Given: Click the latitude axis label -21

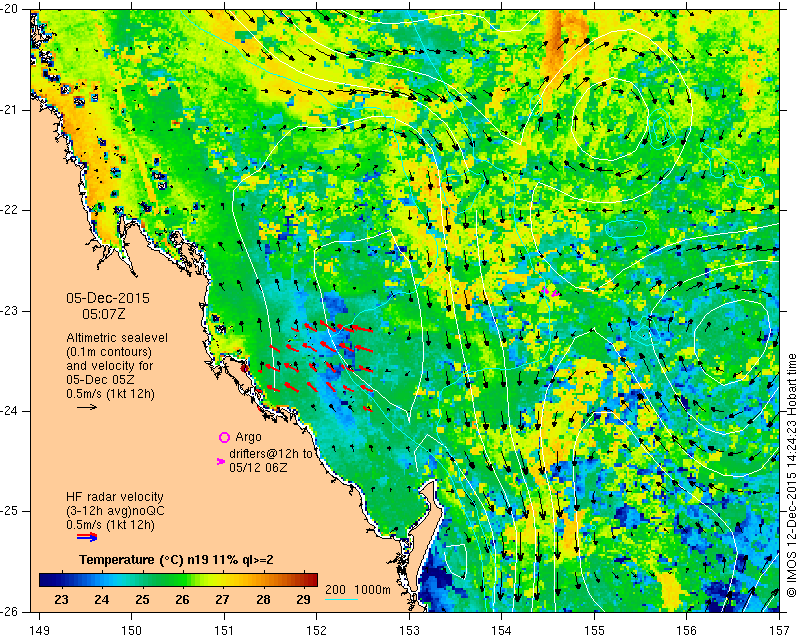Looking at the screenshot, I should [10, 110].
